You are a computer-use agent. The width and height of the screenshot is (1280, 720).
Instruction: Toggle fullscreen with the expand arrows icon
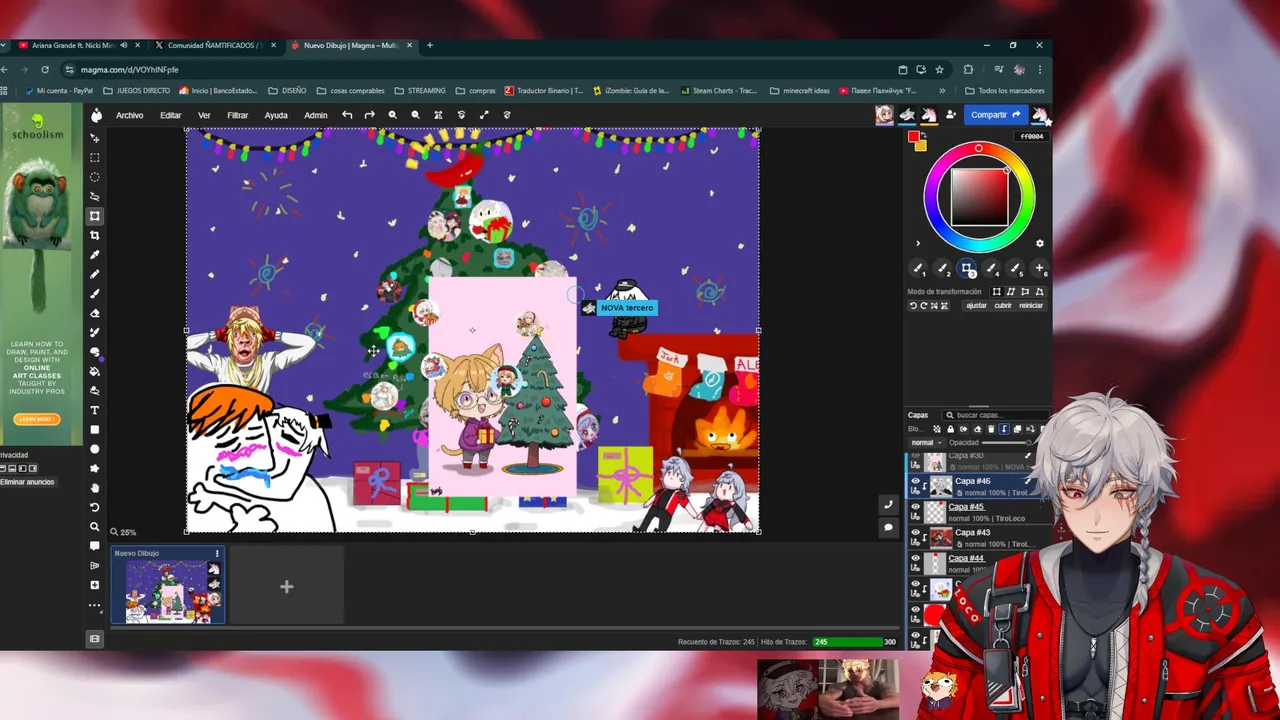coord(484,115)
